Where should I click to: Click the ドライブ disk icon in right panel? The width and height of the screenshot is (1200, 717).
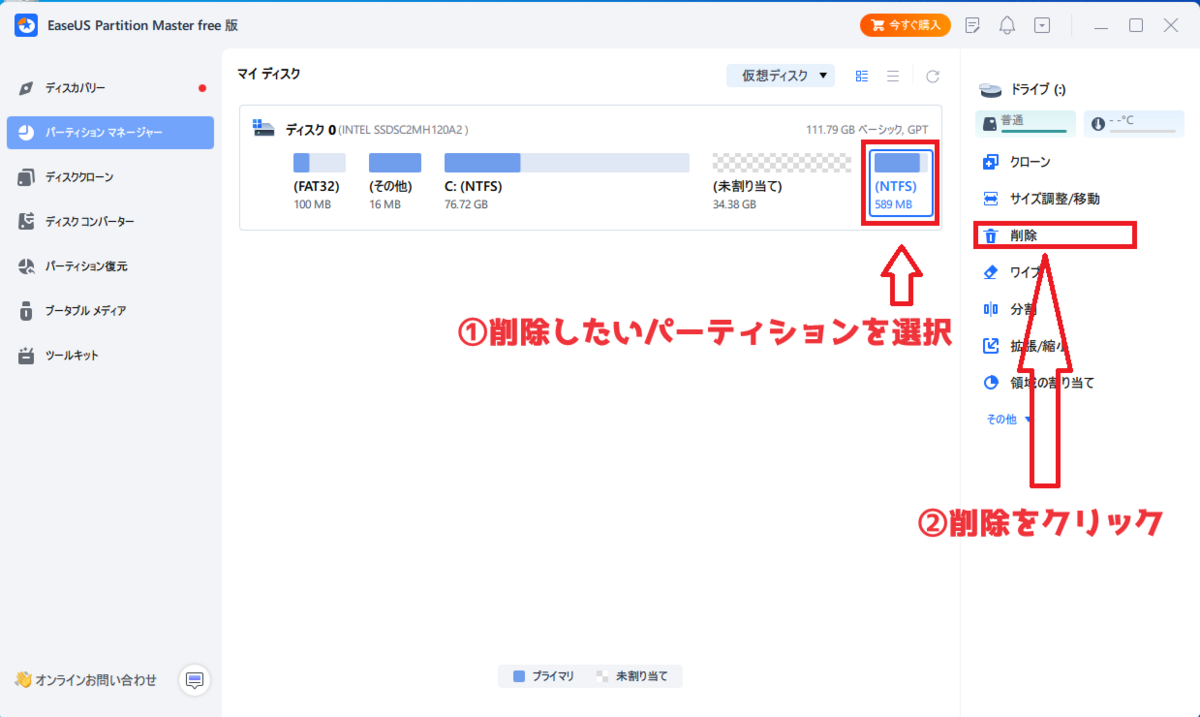pyautogui.click(x=991, y=90)
